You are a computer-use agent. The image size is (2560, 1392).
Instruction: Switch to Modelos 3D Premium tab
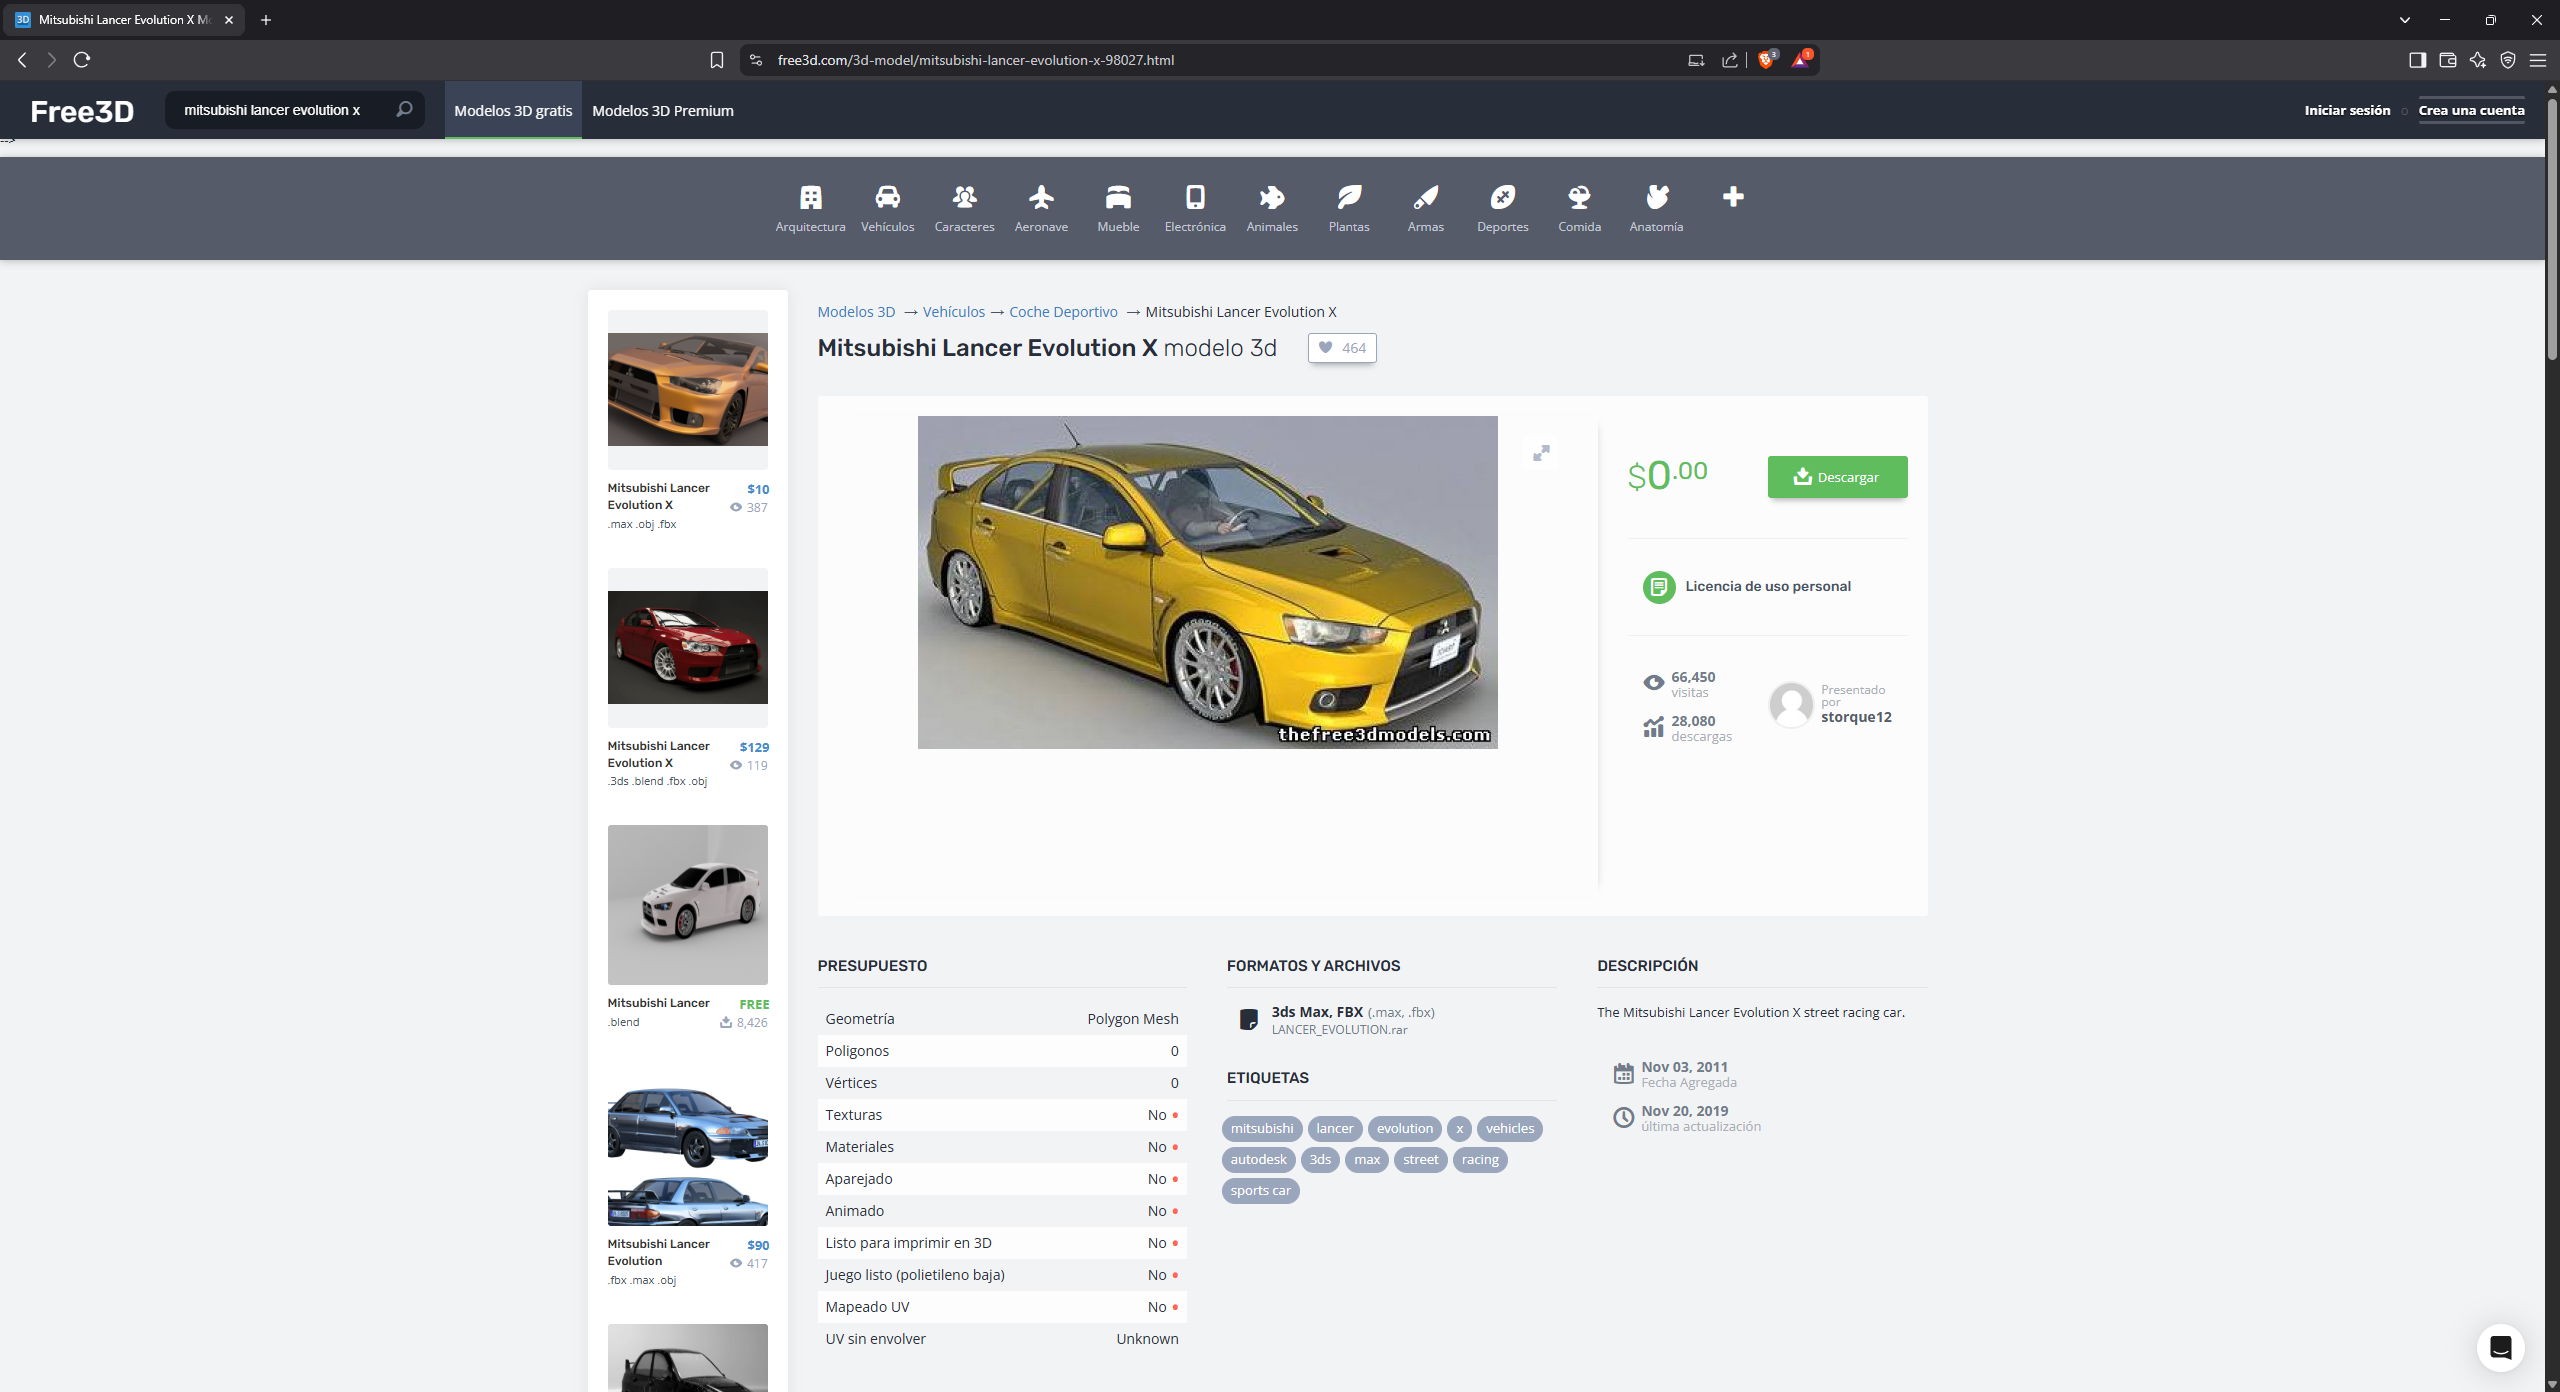tap(662, 110)
